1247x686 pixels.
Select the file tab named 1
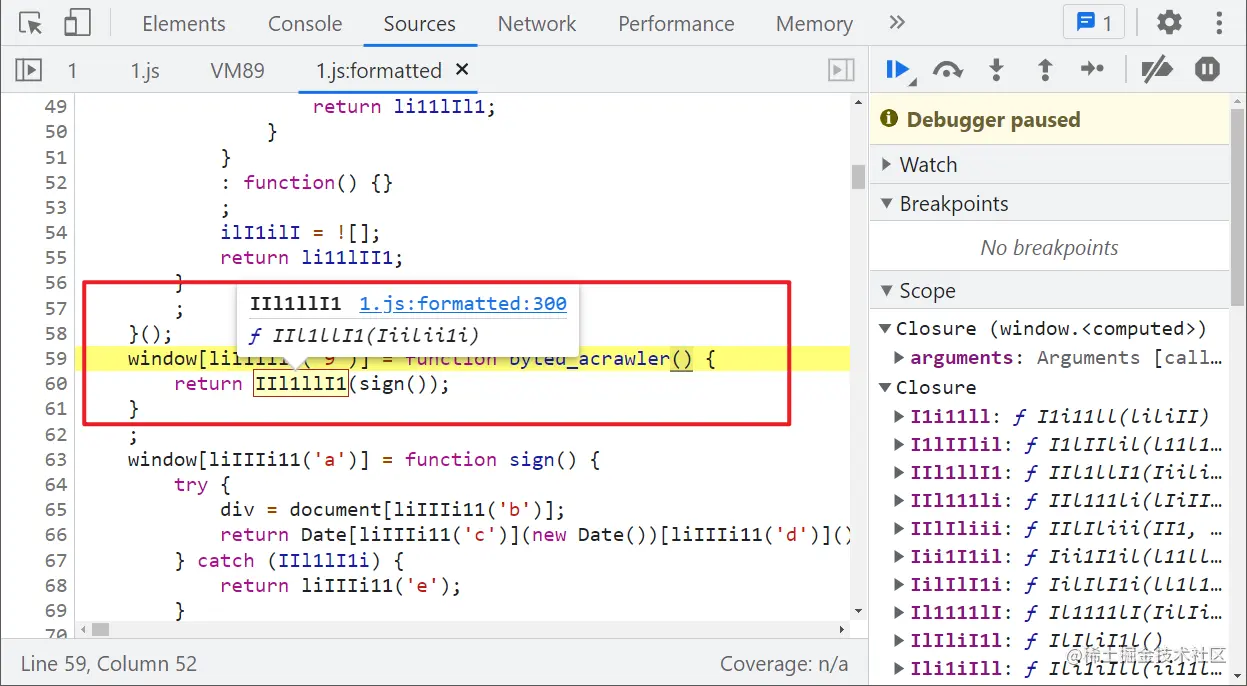click(72, 71)
